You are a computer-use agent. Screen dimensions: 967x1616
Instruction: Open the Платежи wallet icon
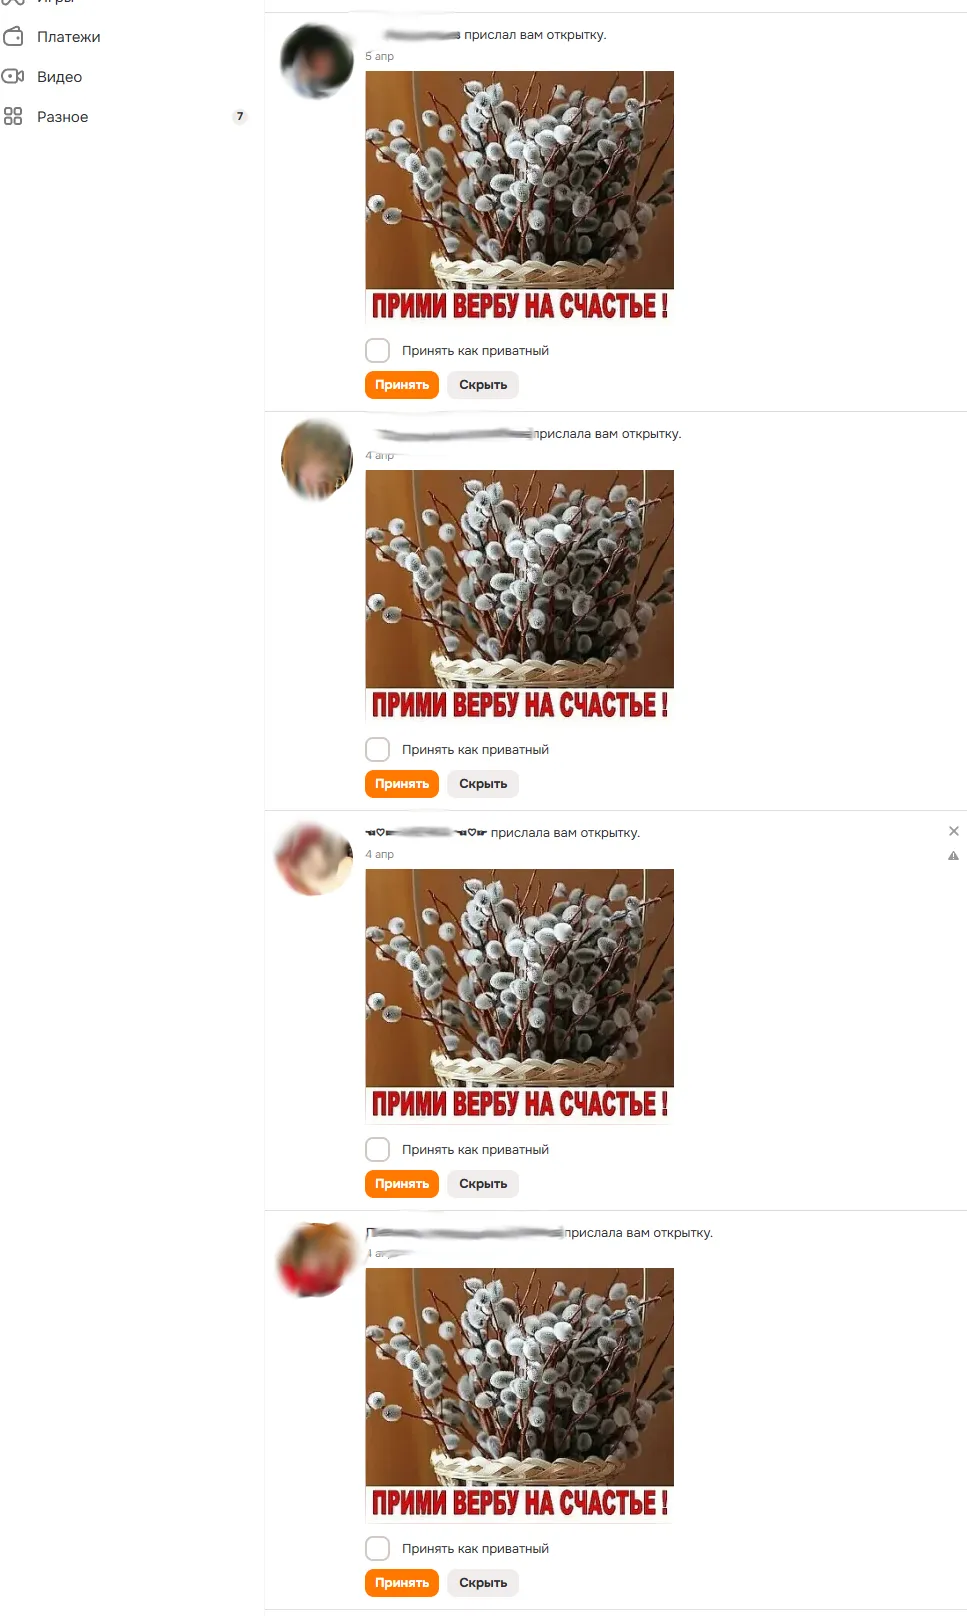pyautogui.click(x=13, y=37)
